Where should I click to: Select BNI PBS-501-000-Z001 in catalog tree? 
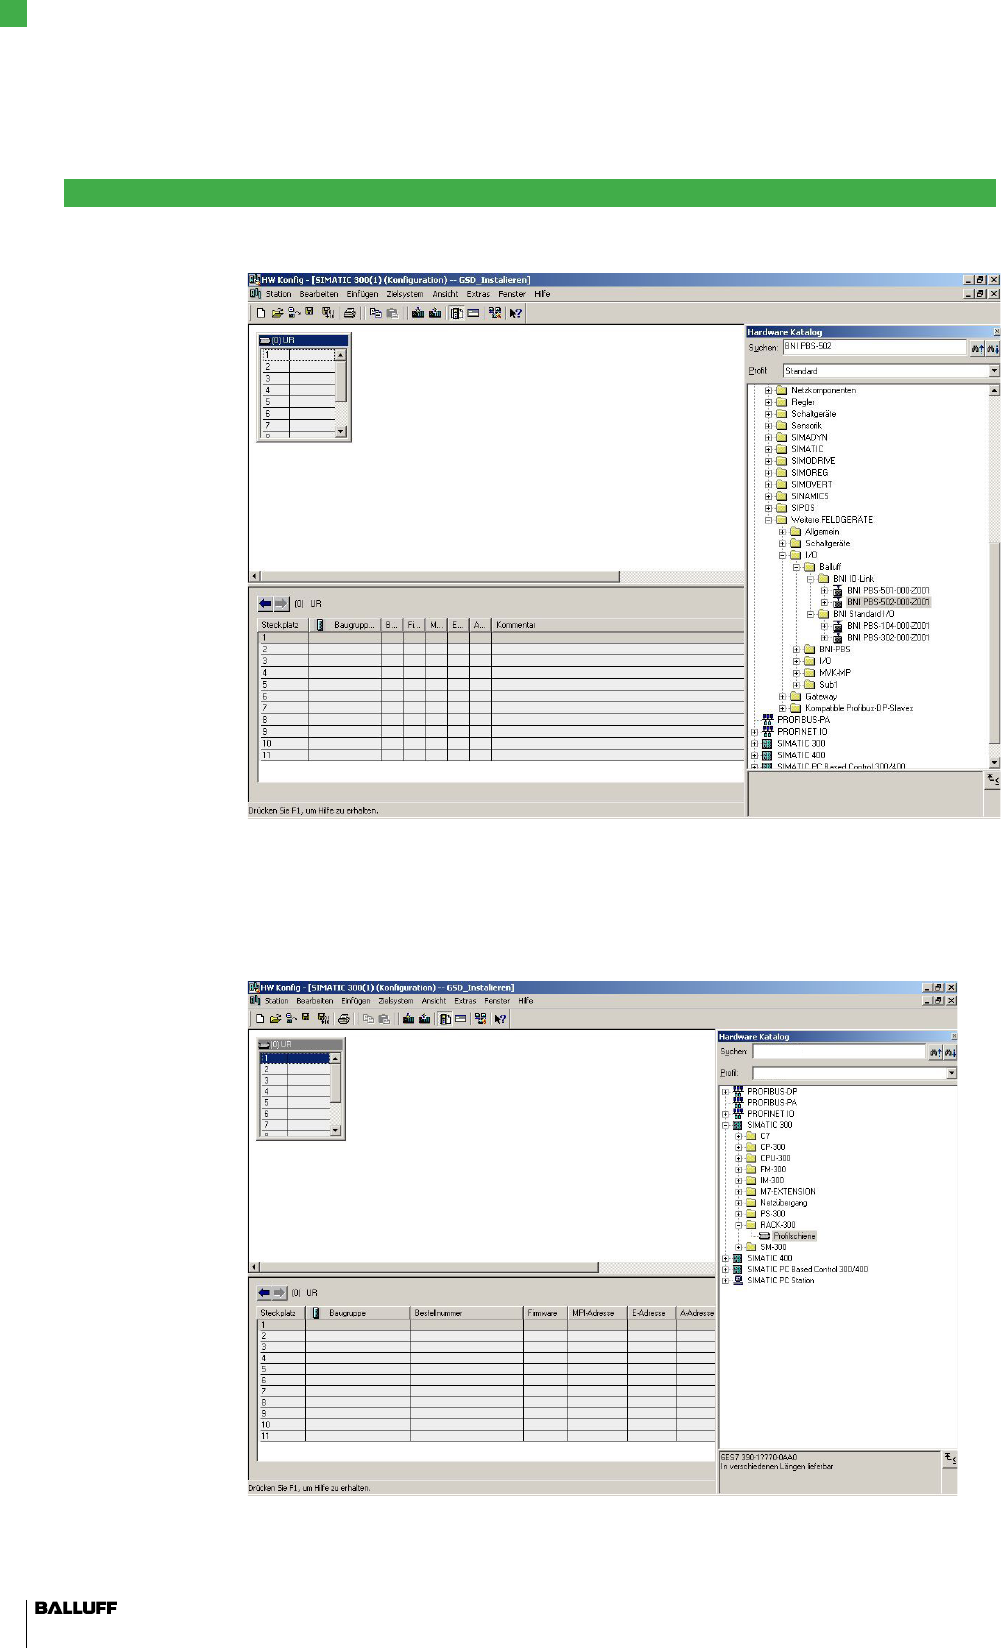pos(888,591)
